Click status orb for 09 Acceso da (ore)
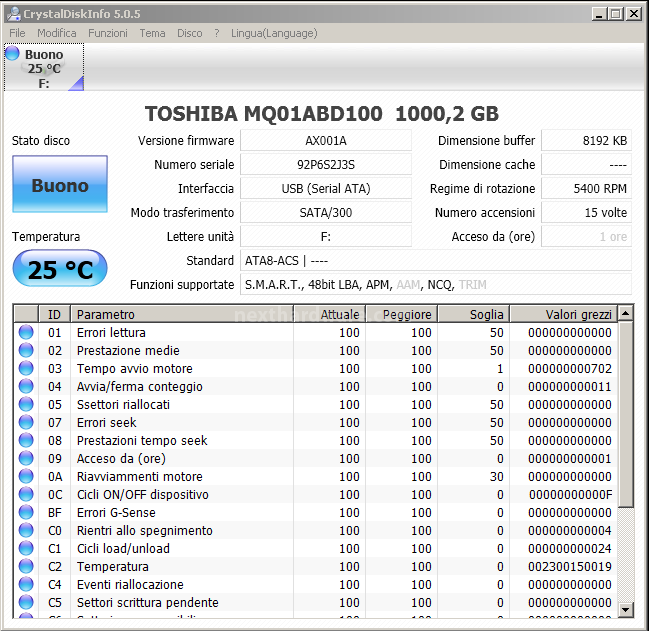This screenshot has width=649, height=631. click(x=26, y=458)
